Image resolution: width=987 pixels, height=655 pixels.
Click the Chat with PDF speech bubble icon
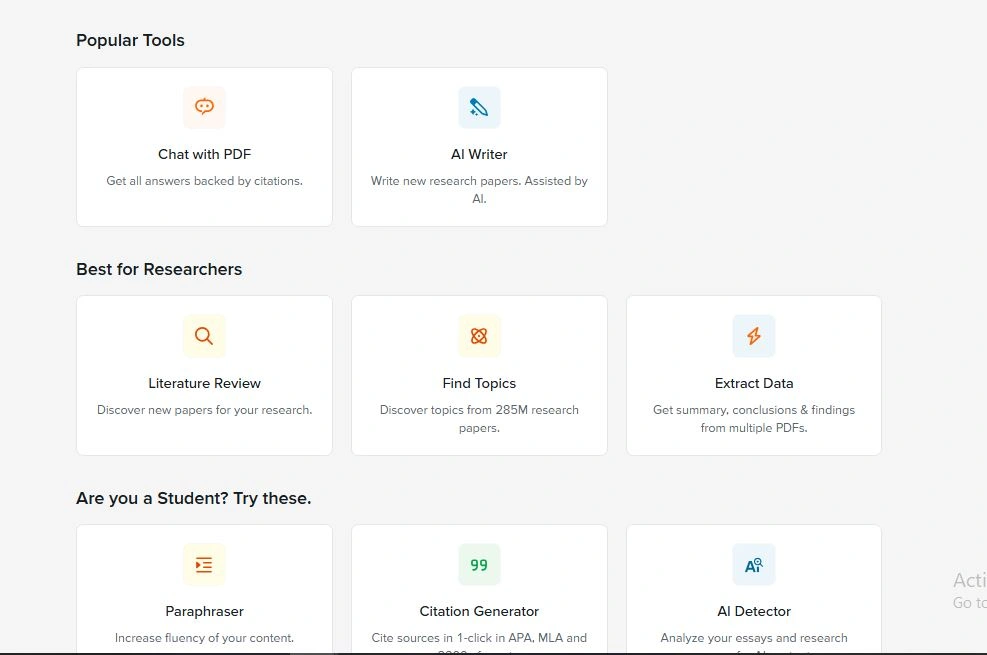pos(204,107)
